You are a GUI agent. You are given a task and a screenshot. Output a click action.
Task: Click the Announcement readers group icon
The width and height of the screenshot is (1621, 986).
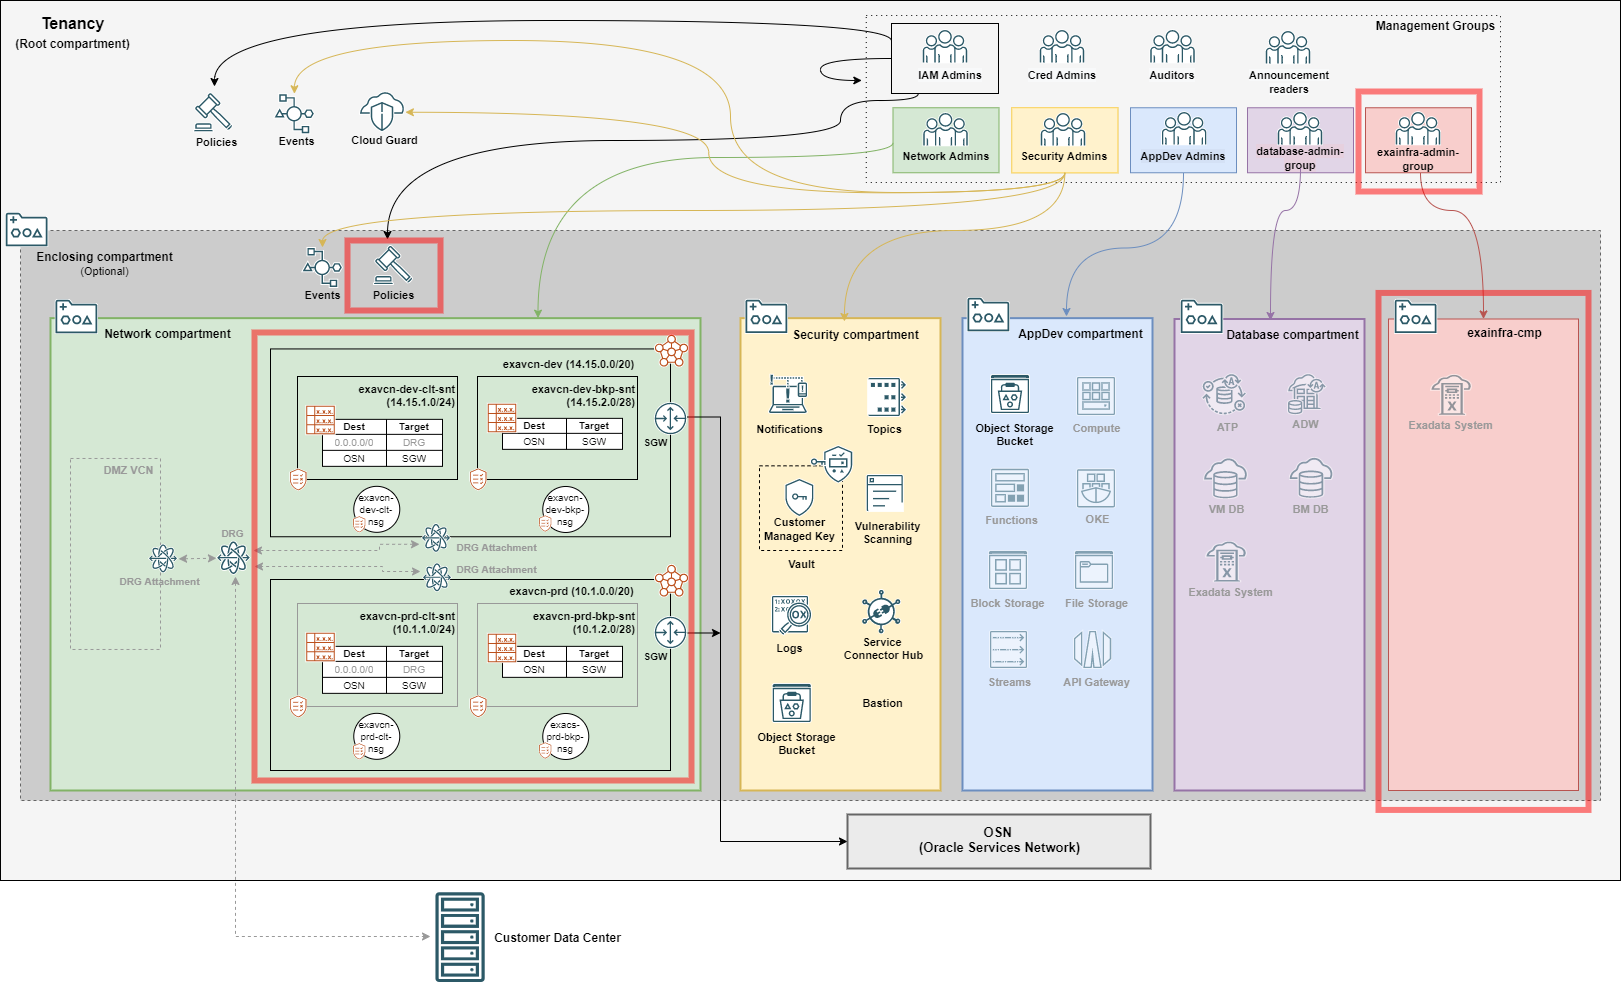pos(1288,47)
